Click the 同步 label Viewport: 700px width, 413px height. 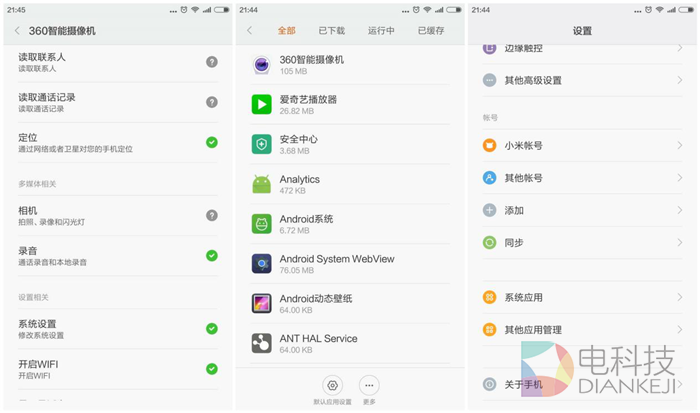tap(514, 243)
